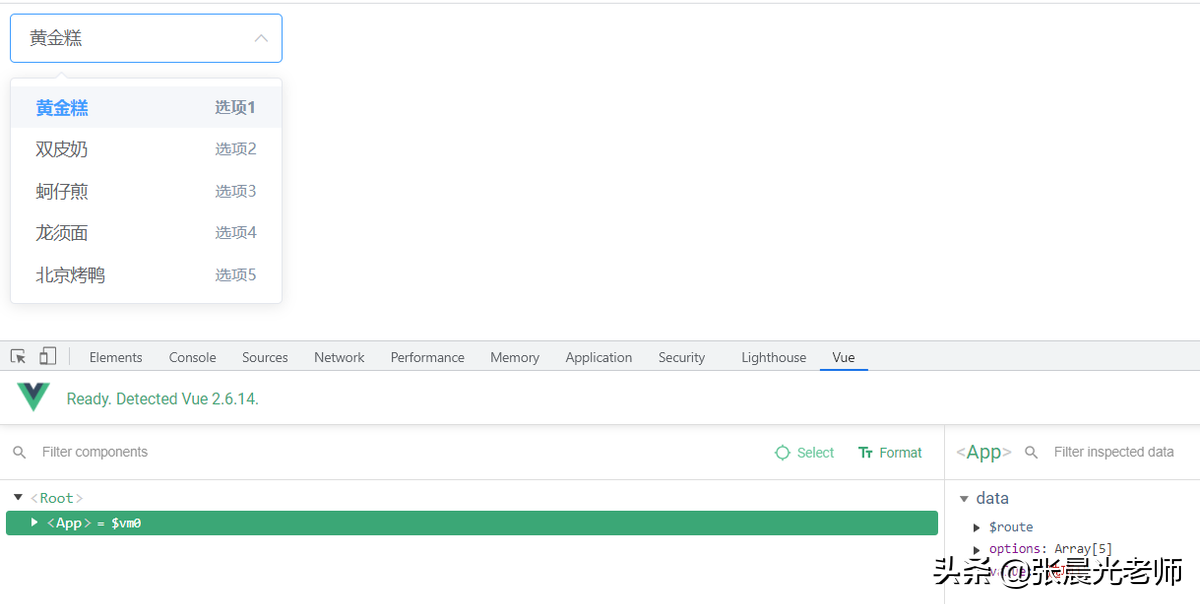Expand the App component node
Viewport: 1200px width, 604px height.
(x=34, y=522)
